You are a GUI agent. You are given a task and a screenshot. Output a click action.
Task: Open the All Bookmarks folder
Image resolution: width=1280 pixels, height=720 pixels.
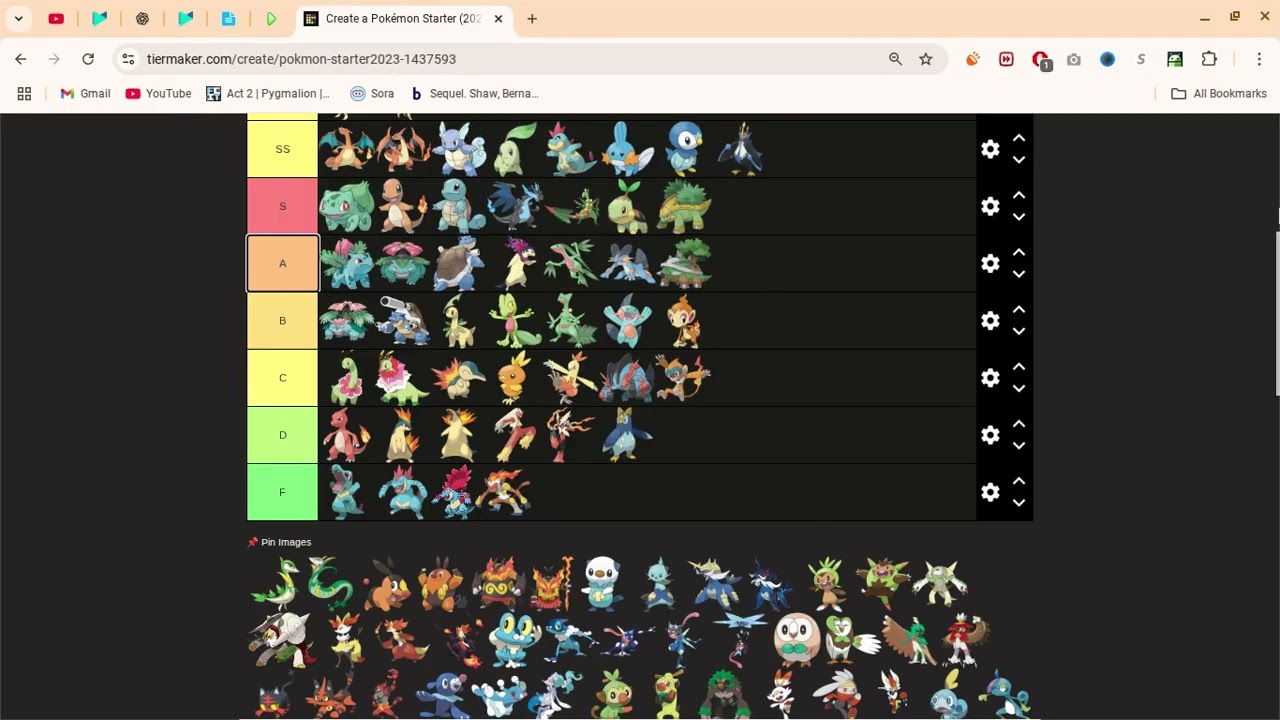coord(1219,93)
